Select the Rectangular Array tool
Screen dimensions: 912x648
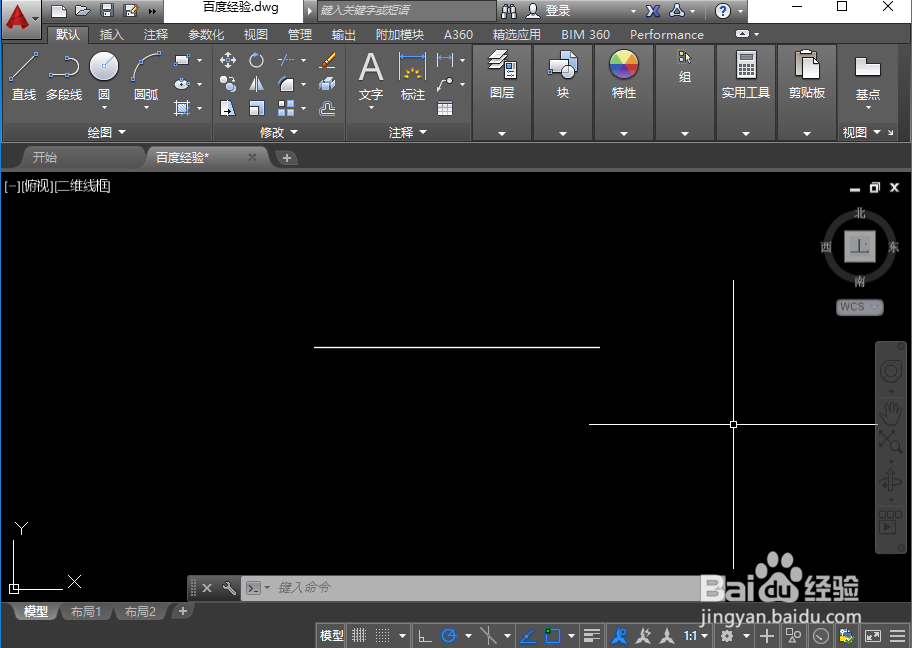point(286,108)
